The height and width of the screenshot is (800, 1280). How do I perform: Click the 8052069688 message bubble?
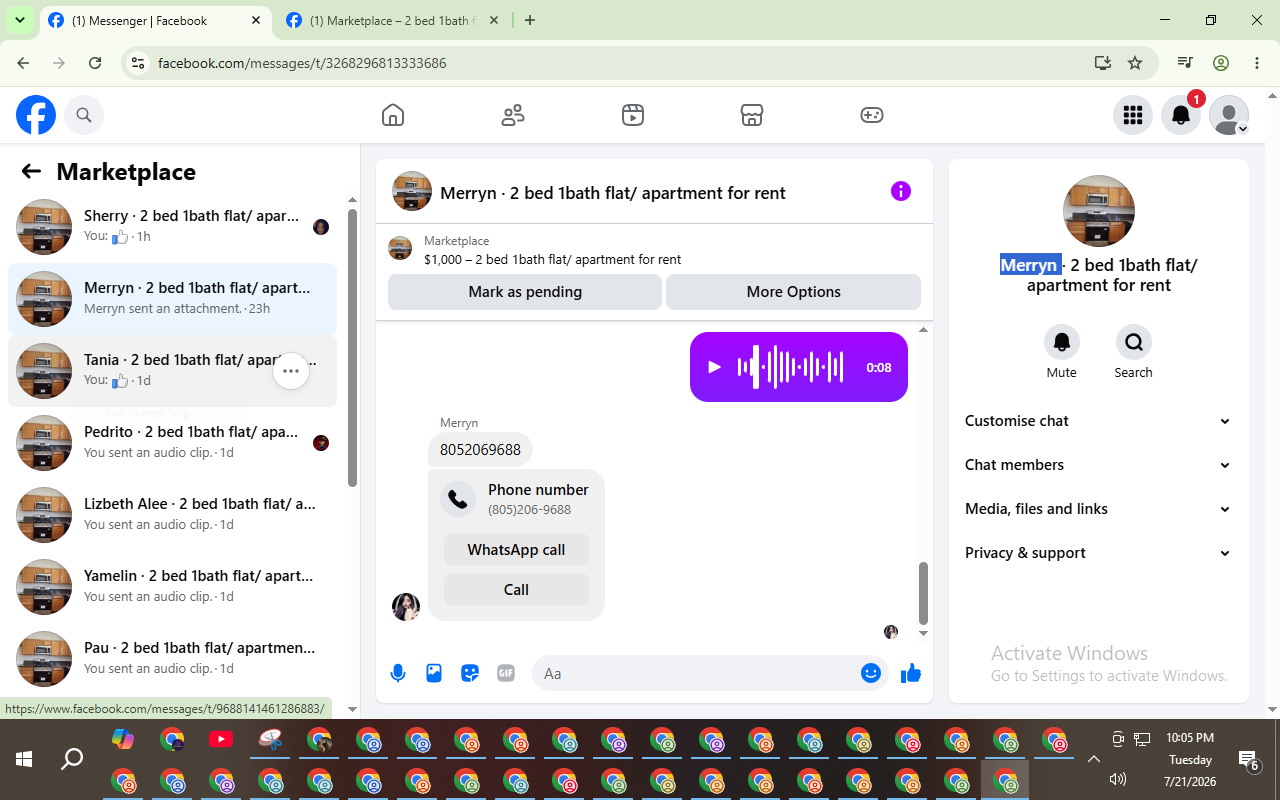pos(480,449)
